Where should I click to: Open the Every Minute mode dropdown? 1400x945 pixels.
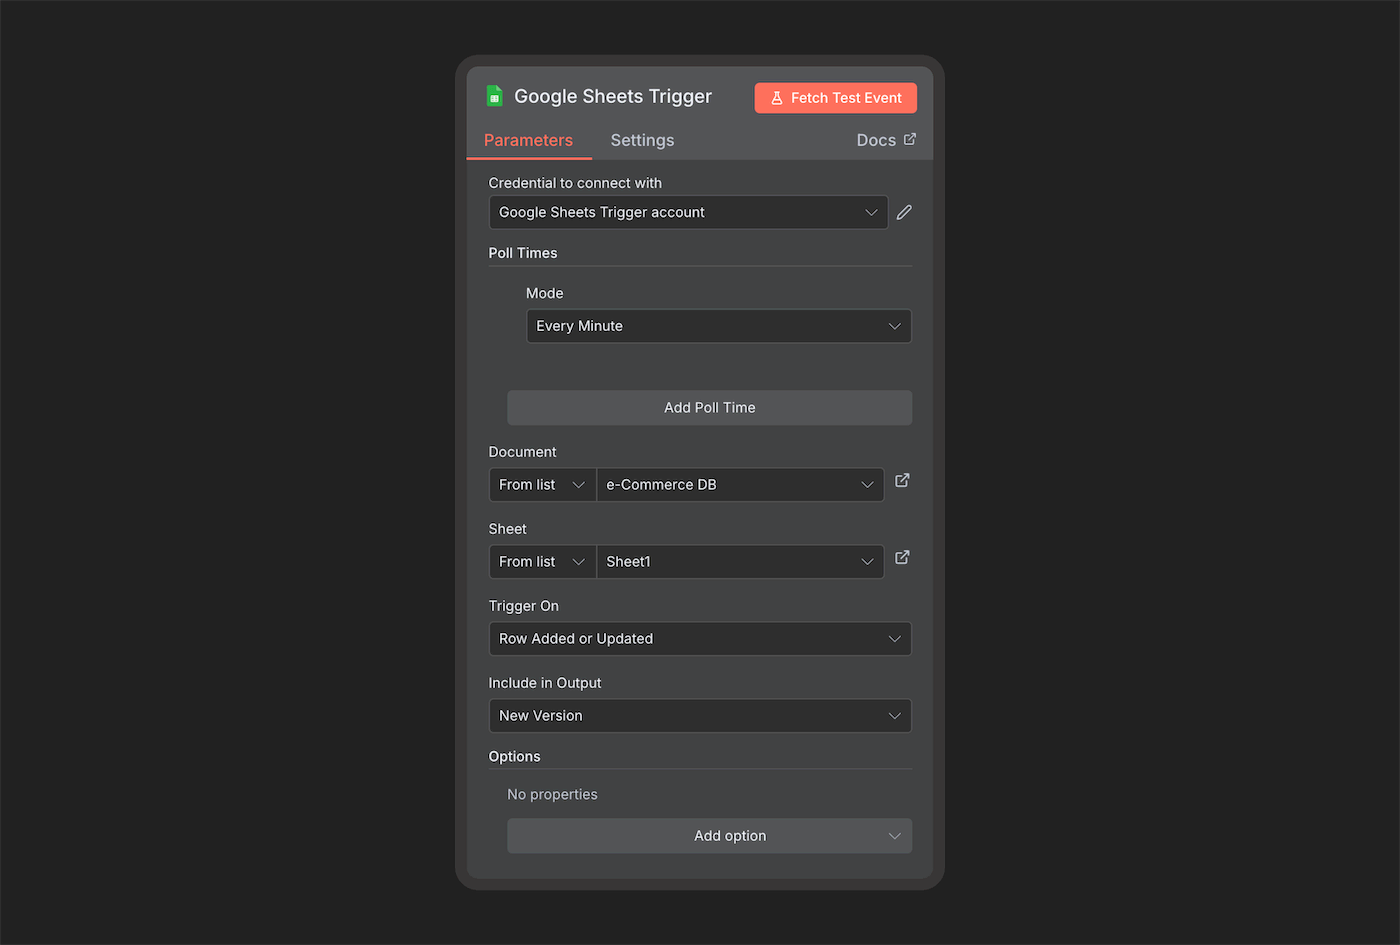click(719, 326)
